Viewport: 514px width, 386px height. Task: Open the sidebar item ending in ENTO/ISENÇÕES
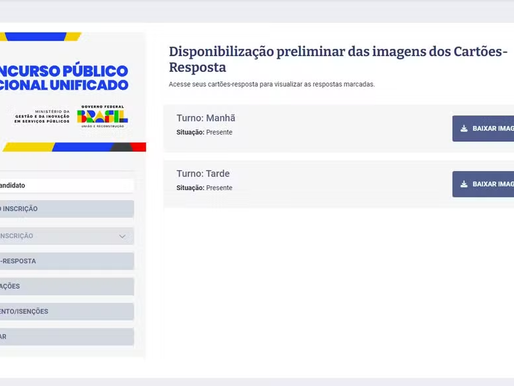coord(67,311)
